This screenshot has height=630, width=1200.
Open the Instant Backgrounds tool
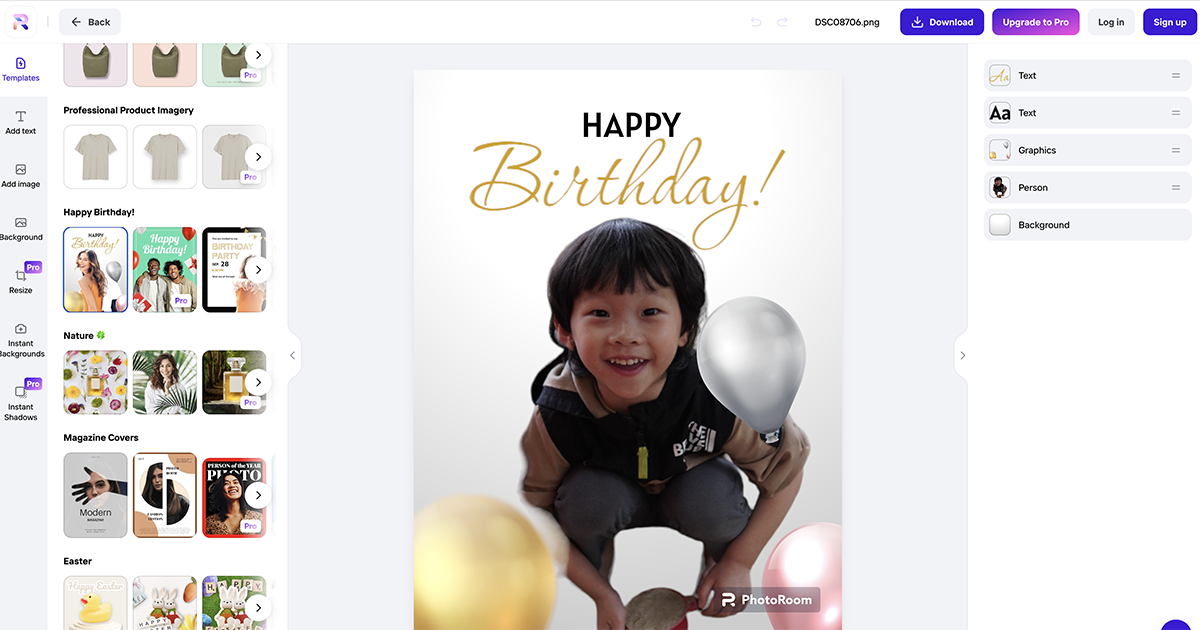coord(21,341)
